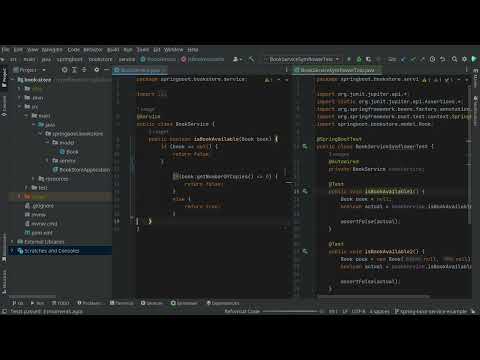Hide the Project tool window
Image resolution: width=480 pixels, height=360 pixels.
(106, 70)
